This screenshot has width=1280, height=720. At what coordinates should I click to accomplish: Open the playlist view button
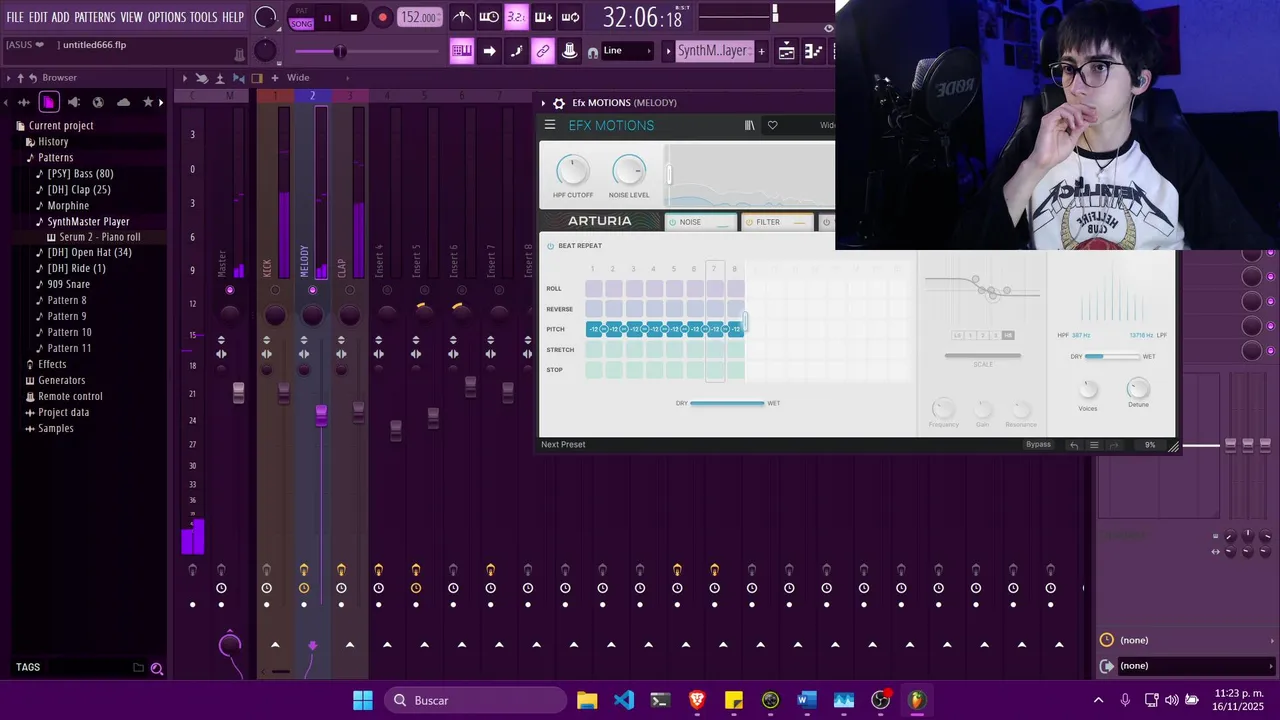tap(787, 51)
